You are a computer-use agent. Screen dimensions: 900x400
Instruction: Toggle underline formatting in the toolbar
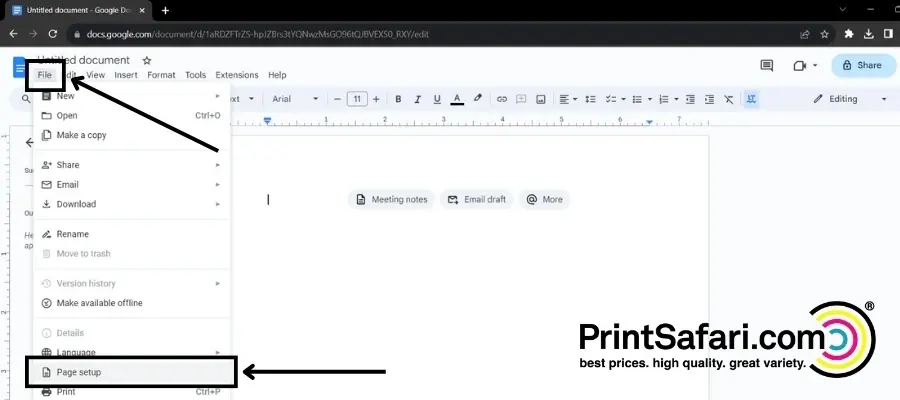[437, 99]
